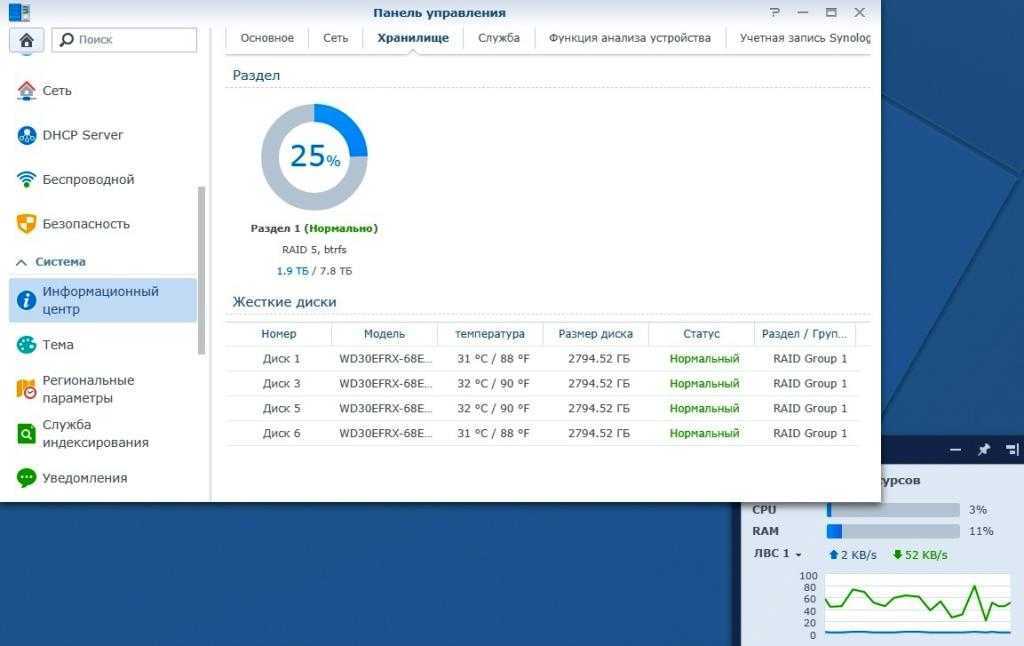Open DHCP Server settings
Screen dimensions: 1024x646
pos(27,135)
